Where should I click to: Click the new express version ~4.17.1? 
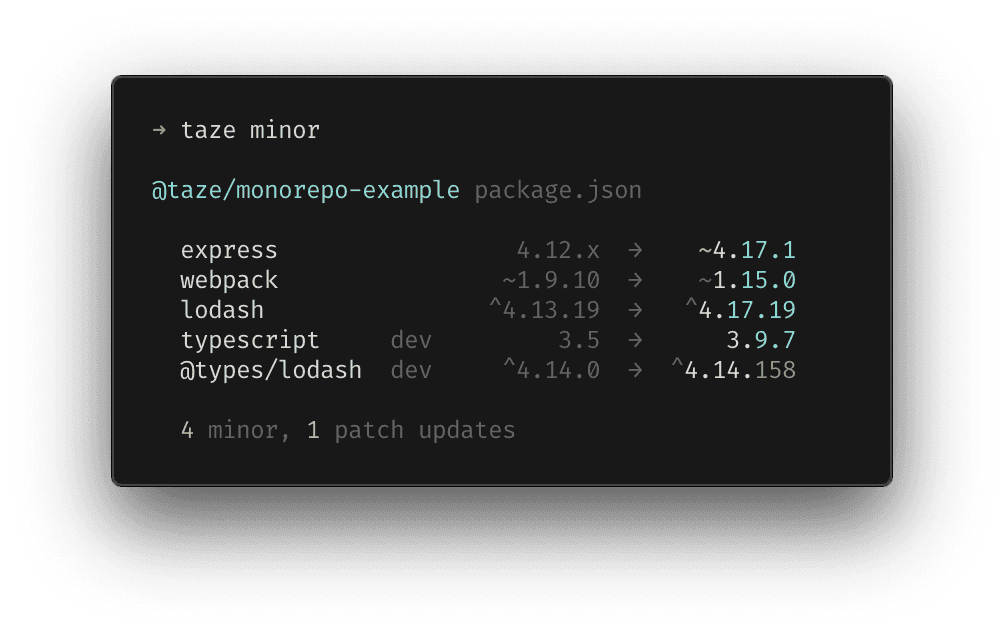[x=747, y=250]
